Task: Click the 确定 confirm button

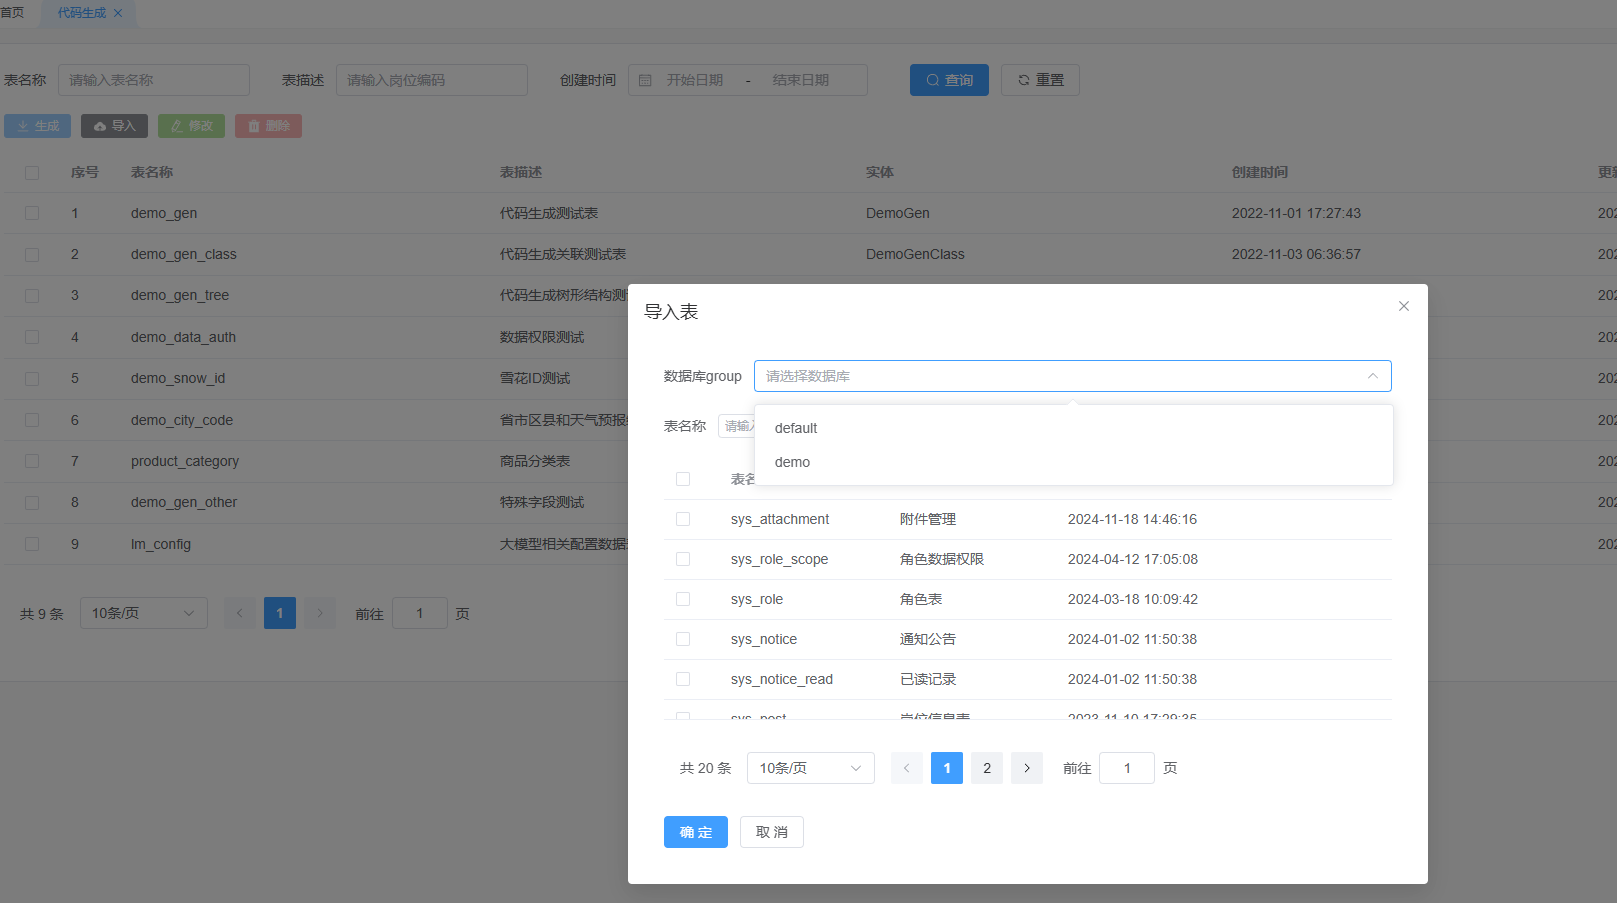Action: (x=695, y=832)
